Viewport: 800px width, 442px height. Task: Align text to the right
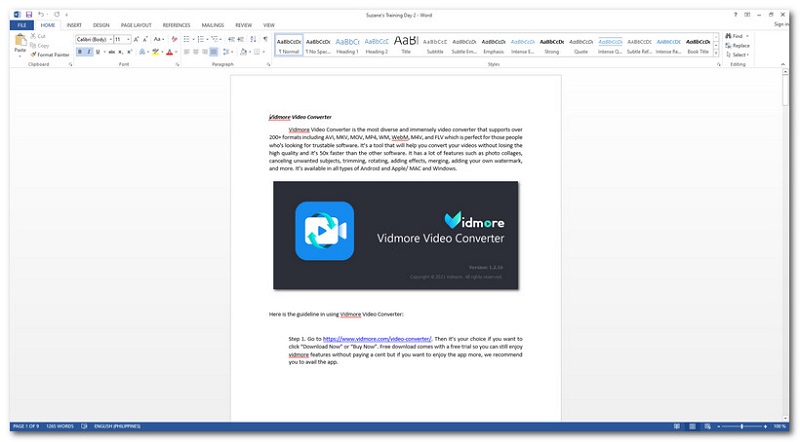pyautogui.click(x=205, y=52)
